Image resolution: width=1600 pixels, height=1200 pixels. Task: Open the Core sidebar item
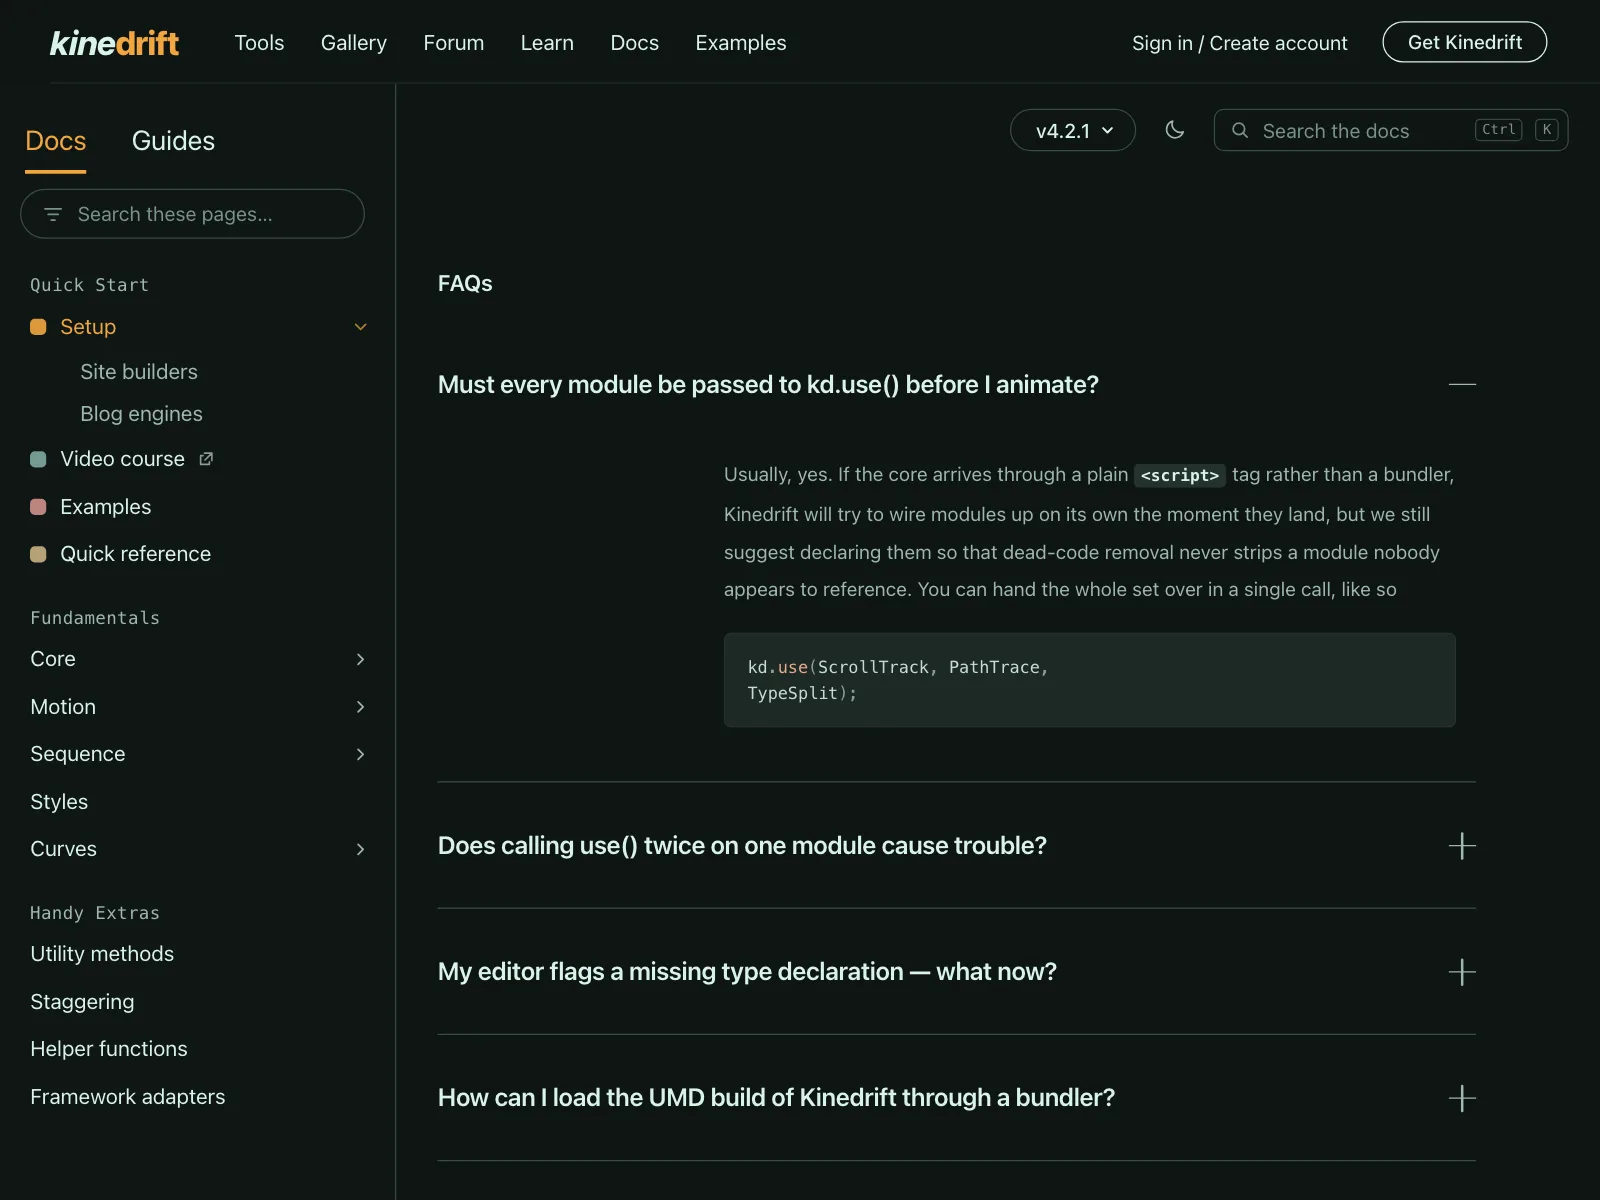pos(53,659)
